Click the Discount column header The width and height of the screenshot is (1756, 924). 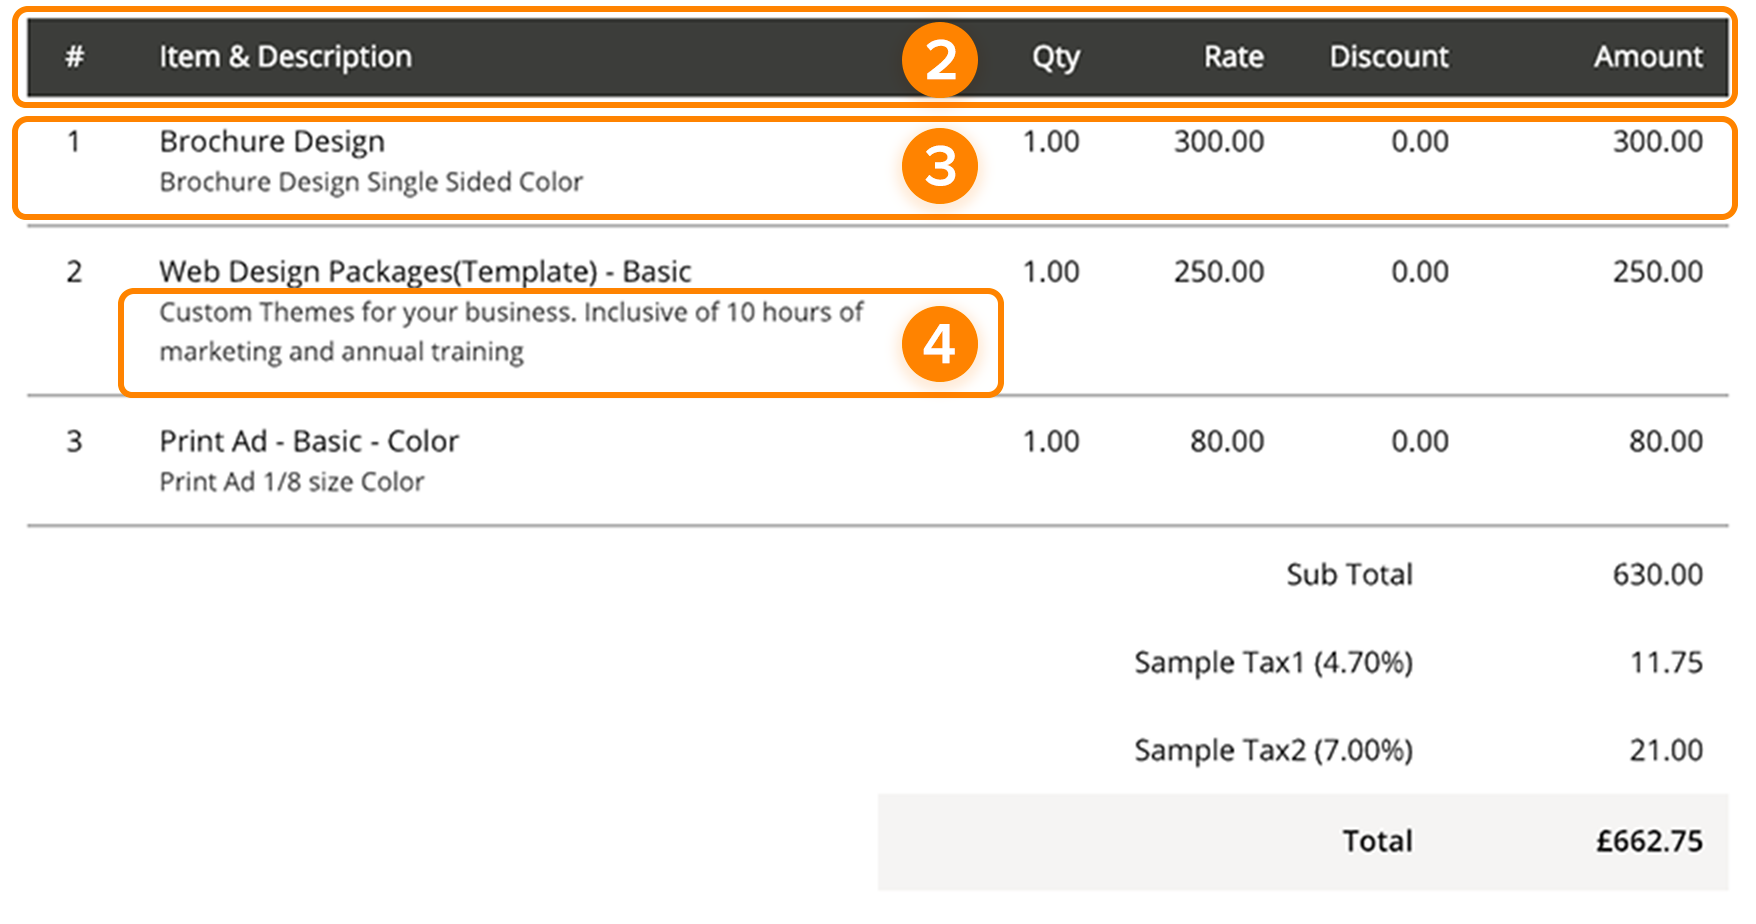pyautogui.click(x=1388, y=57)
